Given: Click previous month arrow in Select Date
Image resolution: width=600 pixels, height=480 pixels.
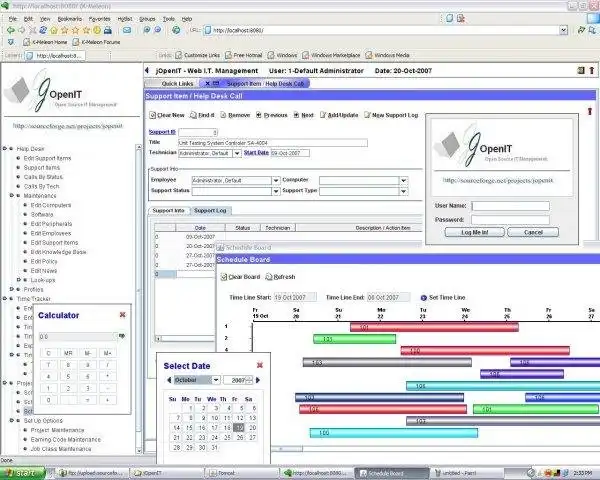Looking at the screenshot, I should click(x=169, y=380).
